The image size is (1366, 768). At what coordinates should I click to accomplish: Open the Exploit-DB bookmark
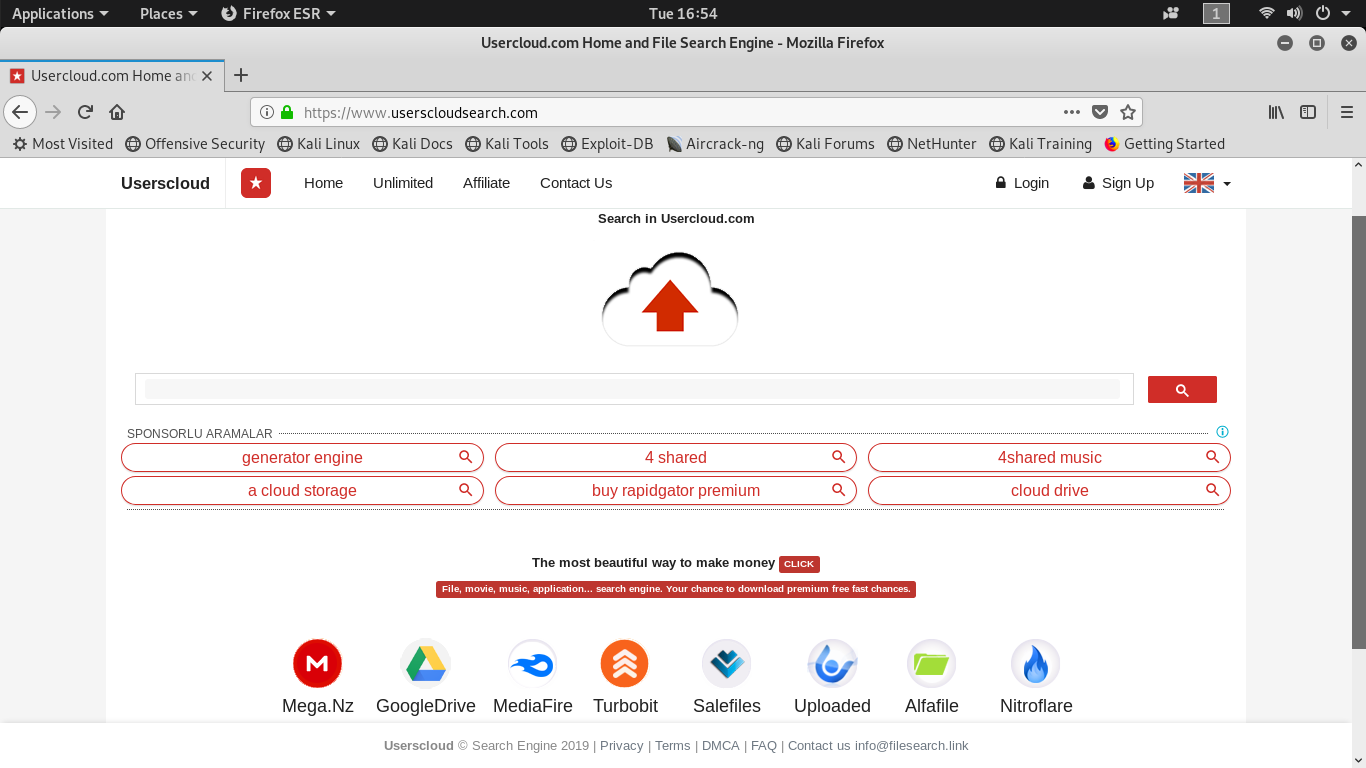(607, 144)
